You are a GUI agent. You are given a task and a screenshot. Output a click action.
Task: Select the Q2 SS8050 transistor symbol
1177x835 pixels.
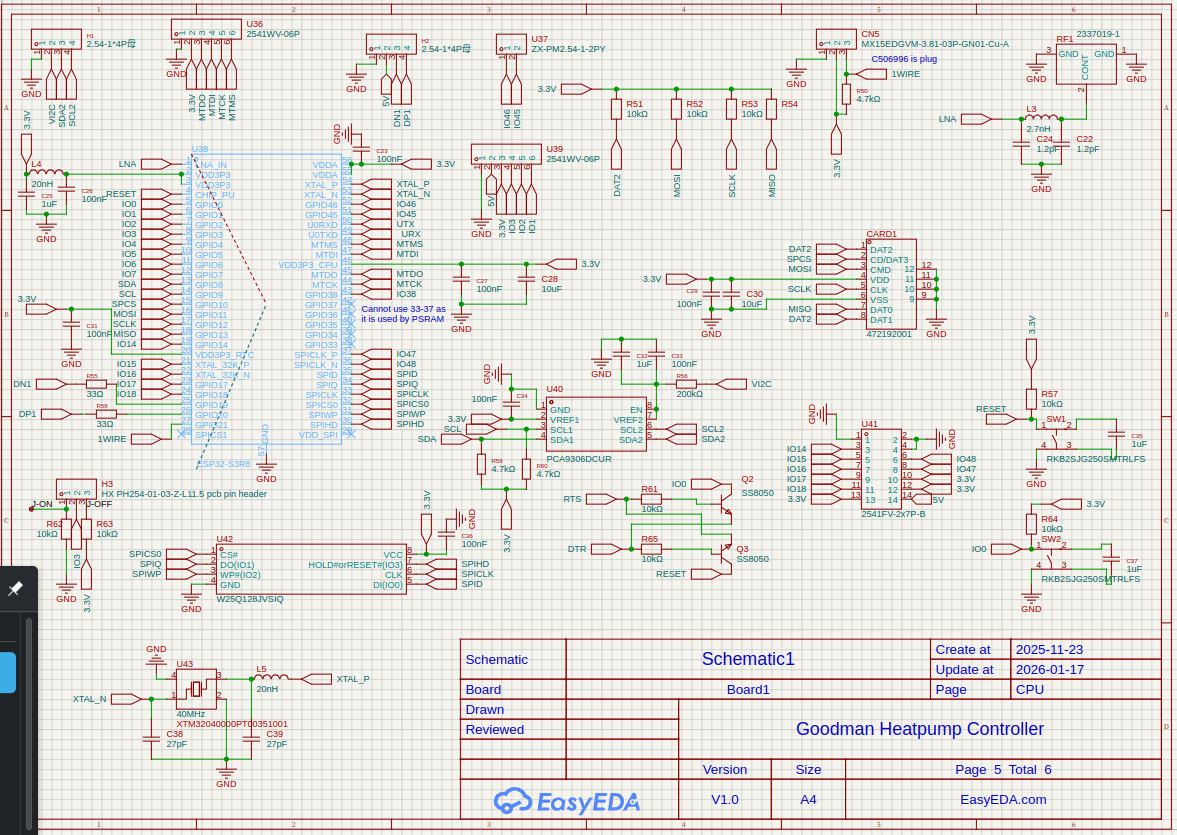pos(724,492)
